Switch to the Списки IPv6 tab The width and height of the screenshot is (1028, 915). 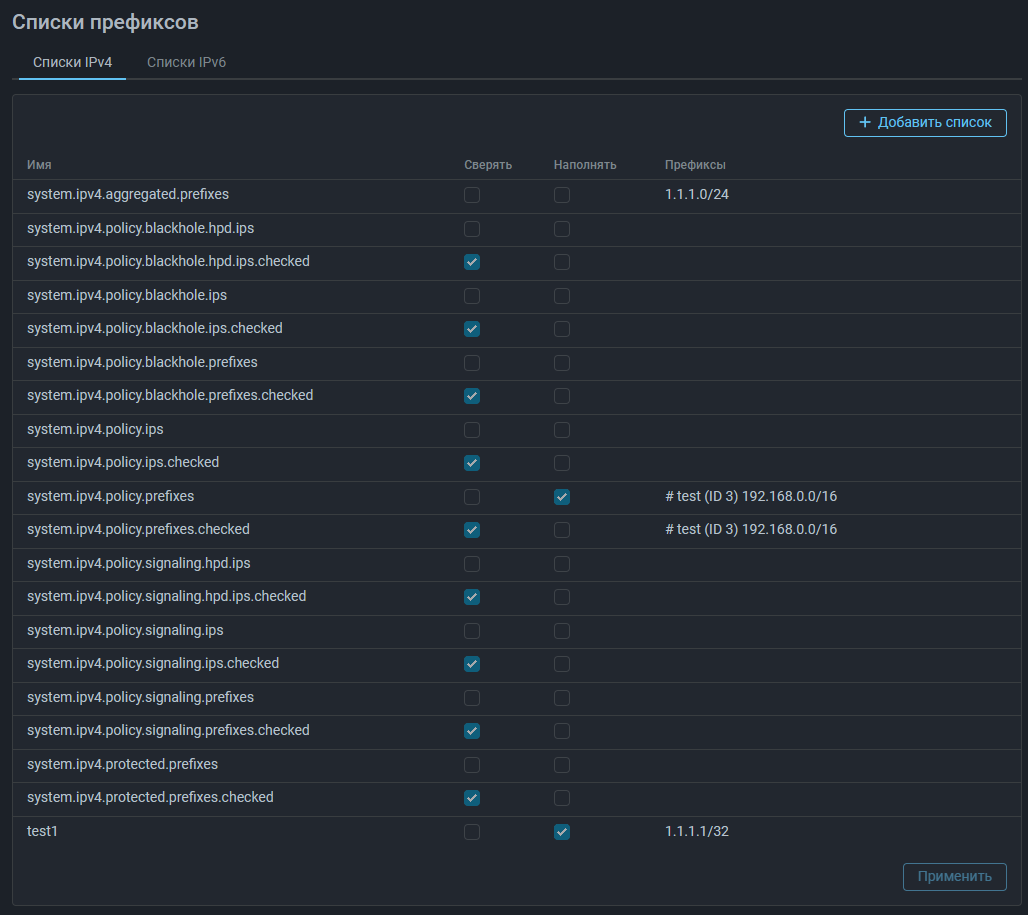(x=186, y=62)
